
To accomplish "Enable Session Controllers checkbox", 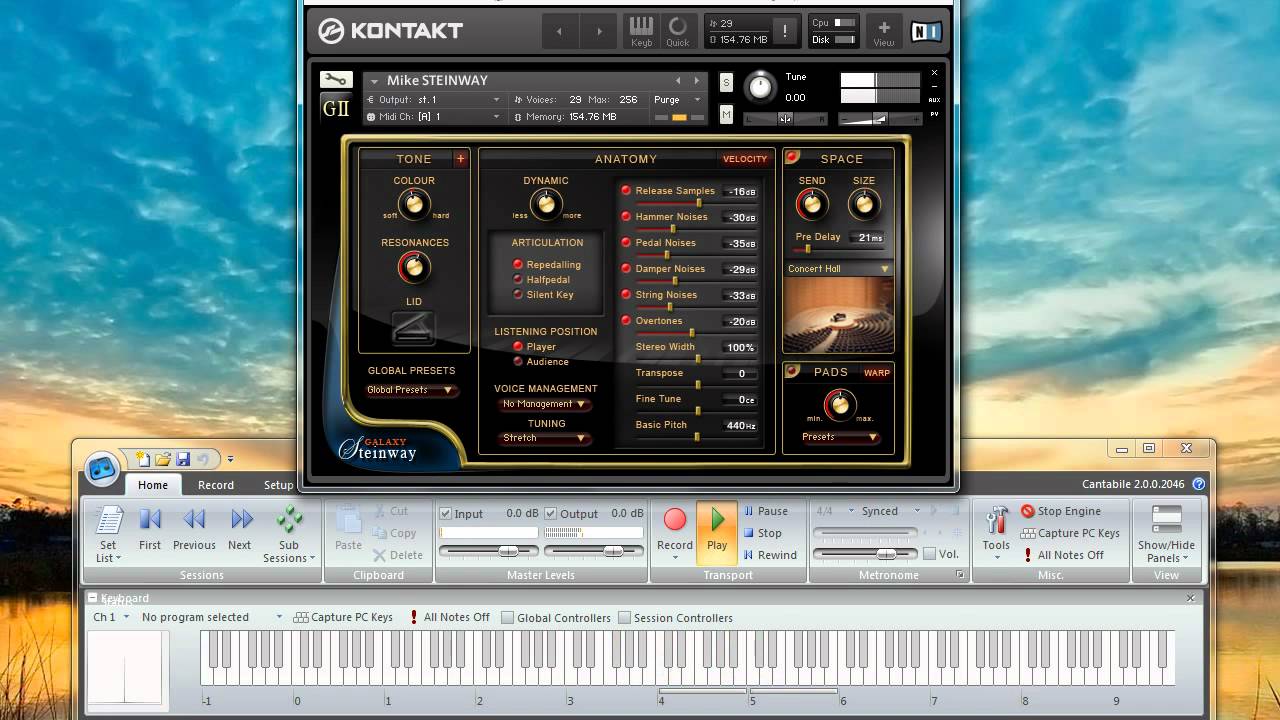I will coord(625,618).
